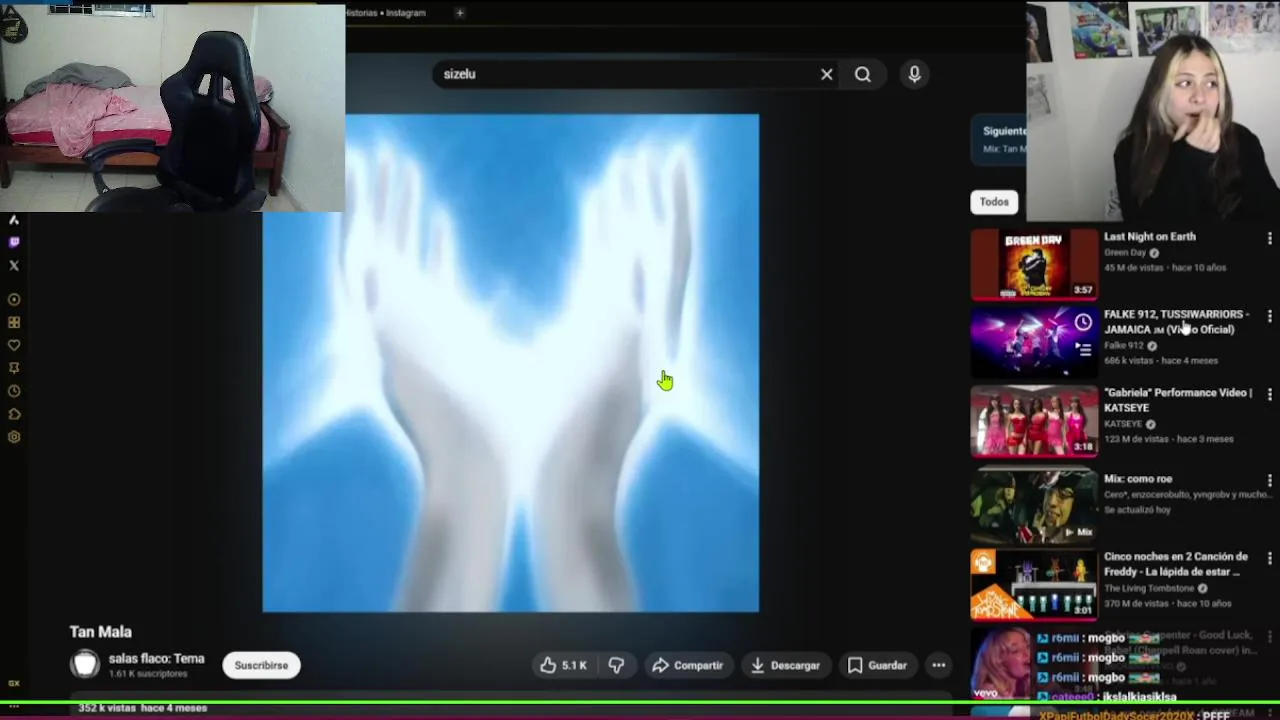Open the Mix: como roe thumbnail
The image size is (1280, 720).
pos(1034,506)
